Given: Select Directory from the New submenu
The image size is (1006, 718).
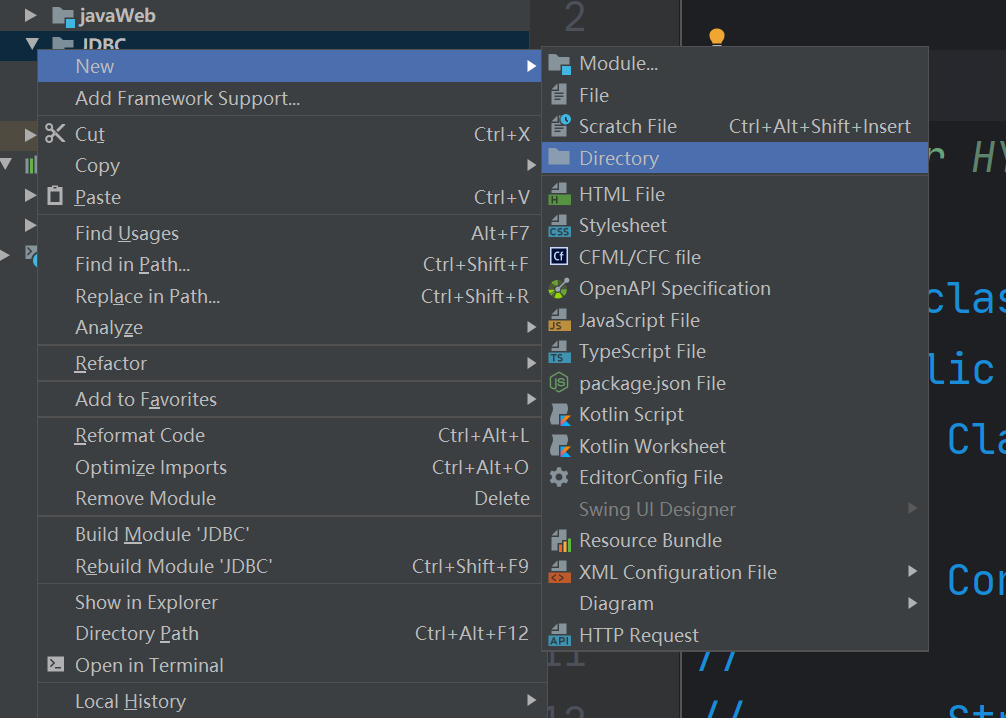Looking at the screenshot, I should coord(619,158).
